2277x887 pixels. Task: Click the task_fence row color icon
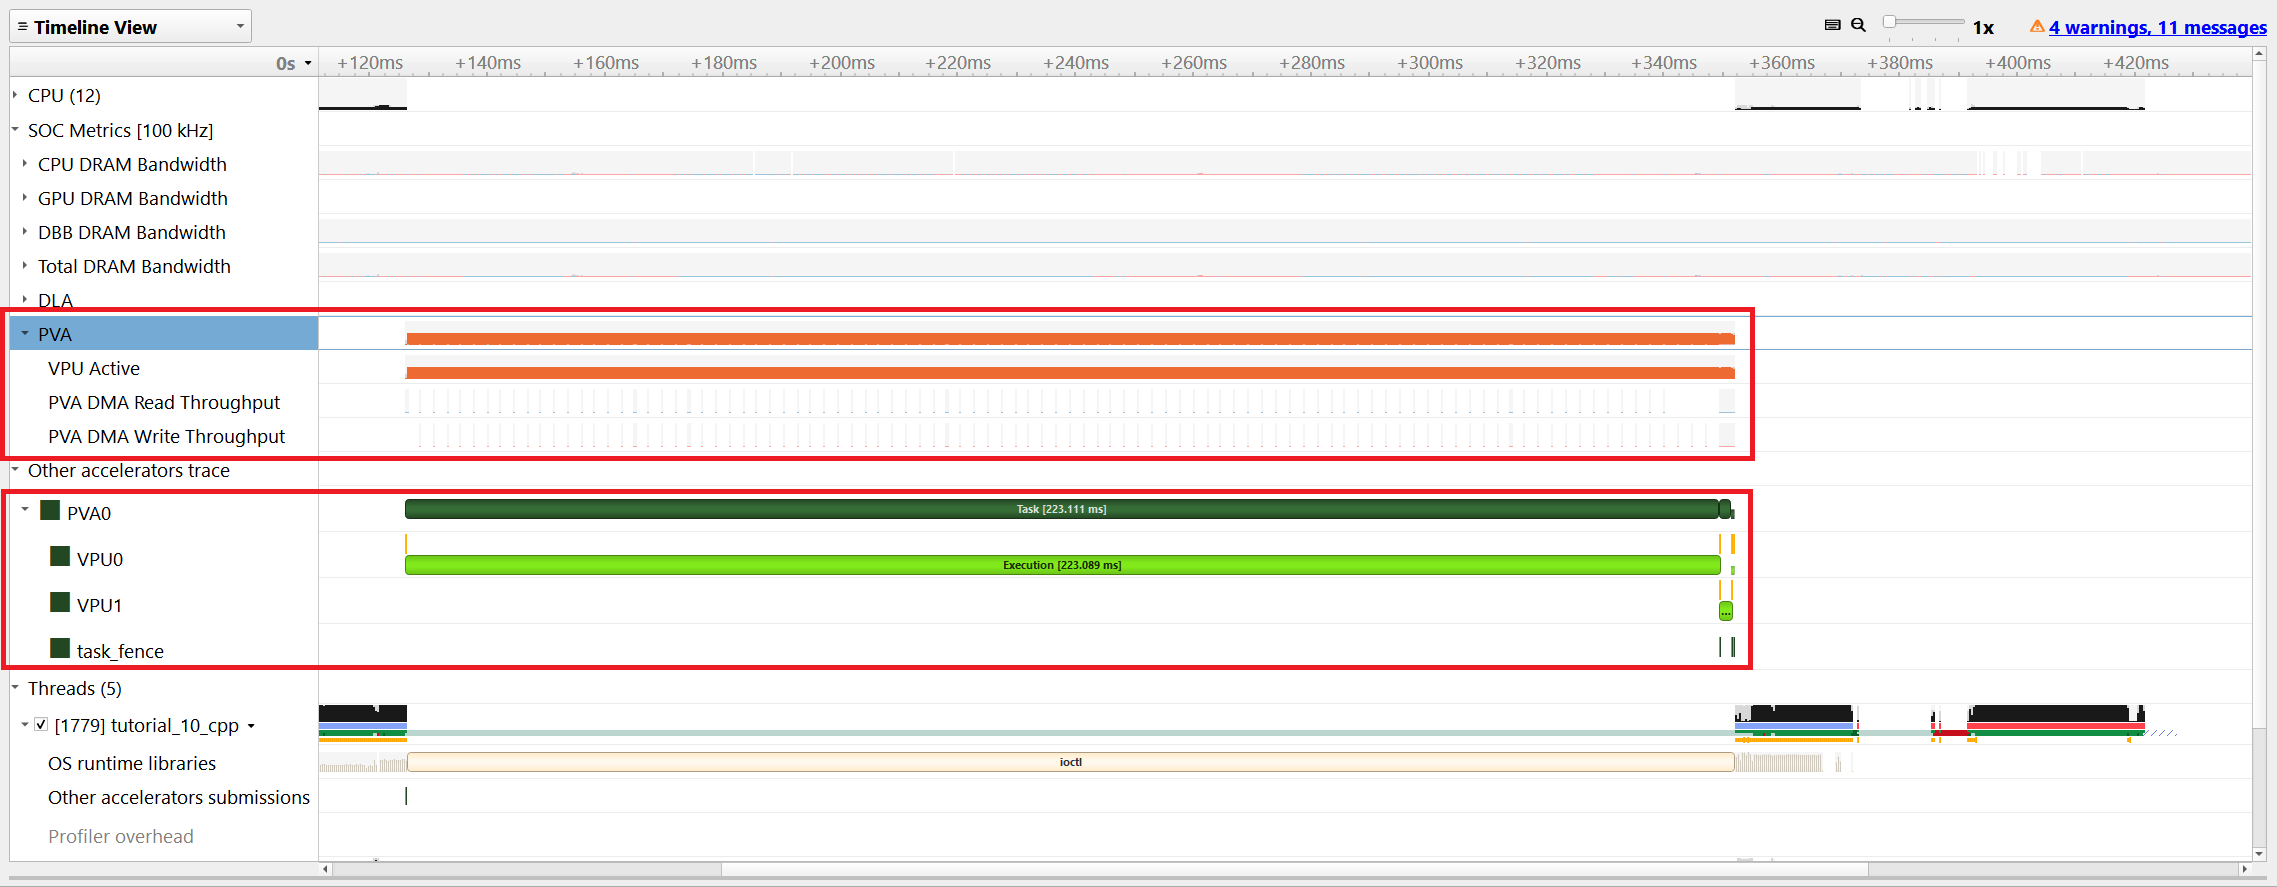(x=60, y=649)
